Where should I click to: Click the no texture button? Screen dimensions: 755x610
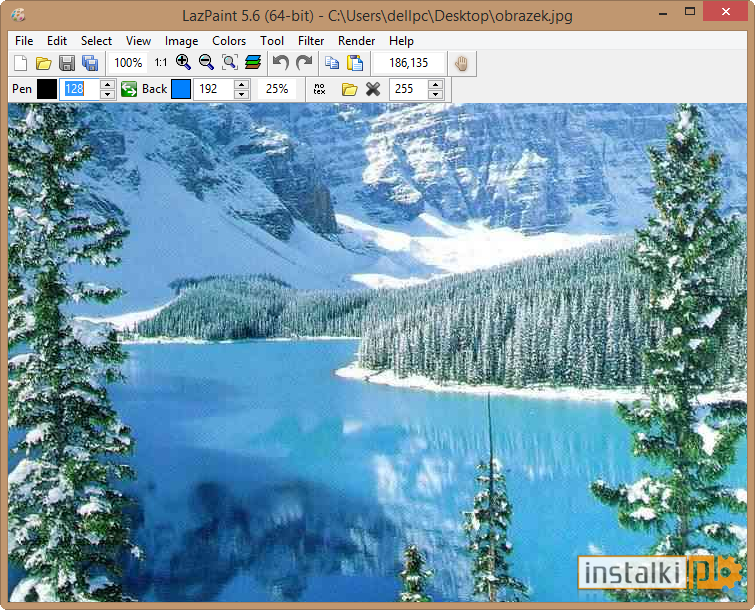pyautogui.click(x=319, y=89)
